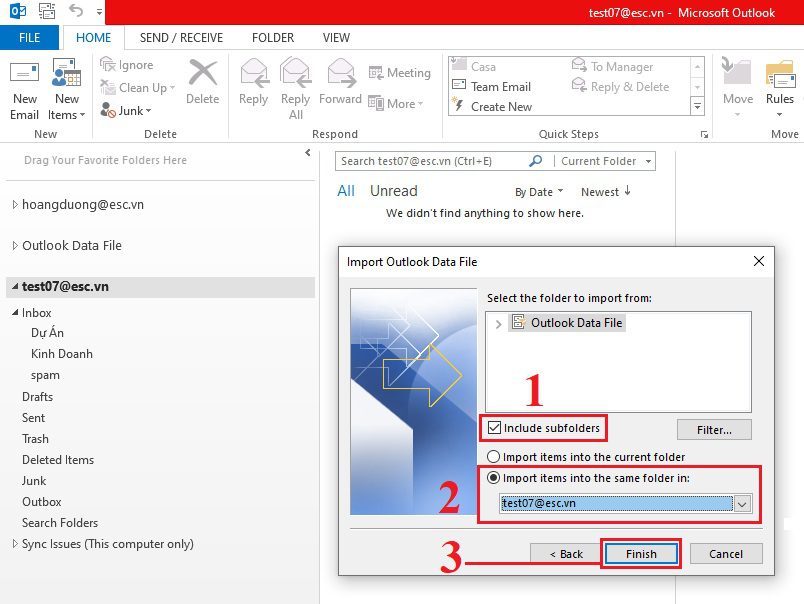Screen dimensions: 804x604
Task: Click the search mailbox input field
Action: pyautogui.click(x=433, y=161)
